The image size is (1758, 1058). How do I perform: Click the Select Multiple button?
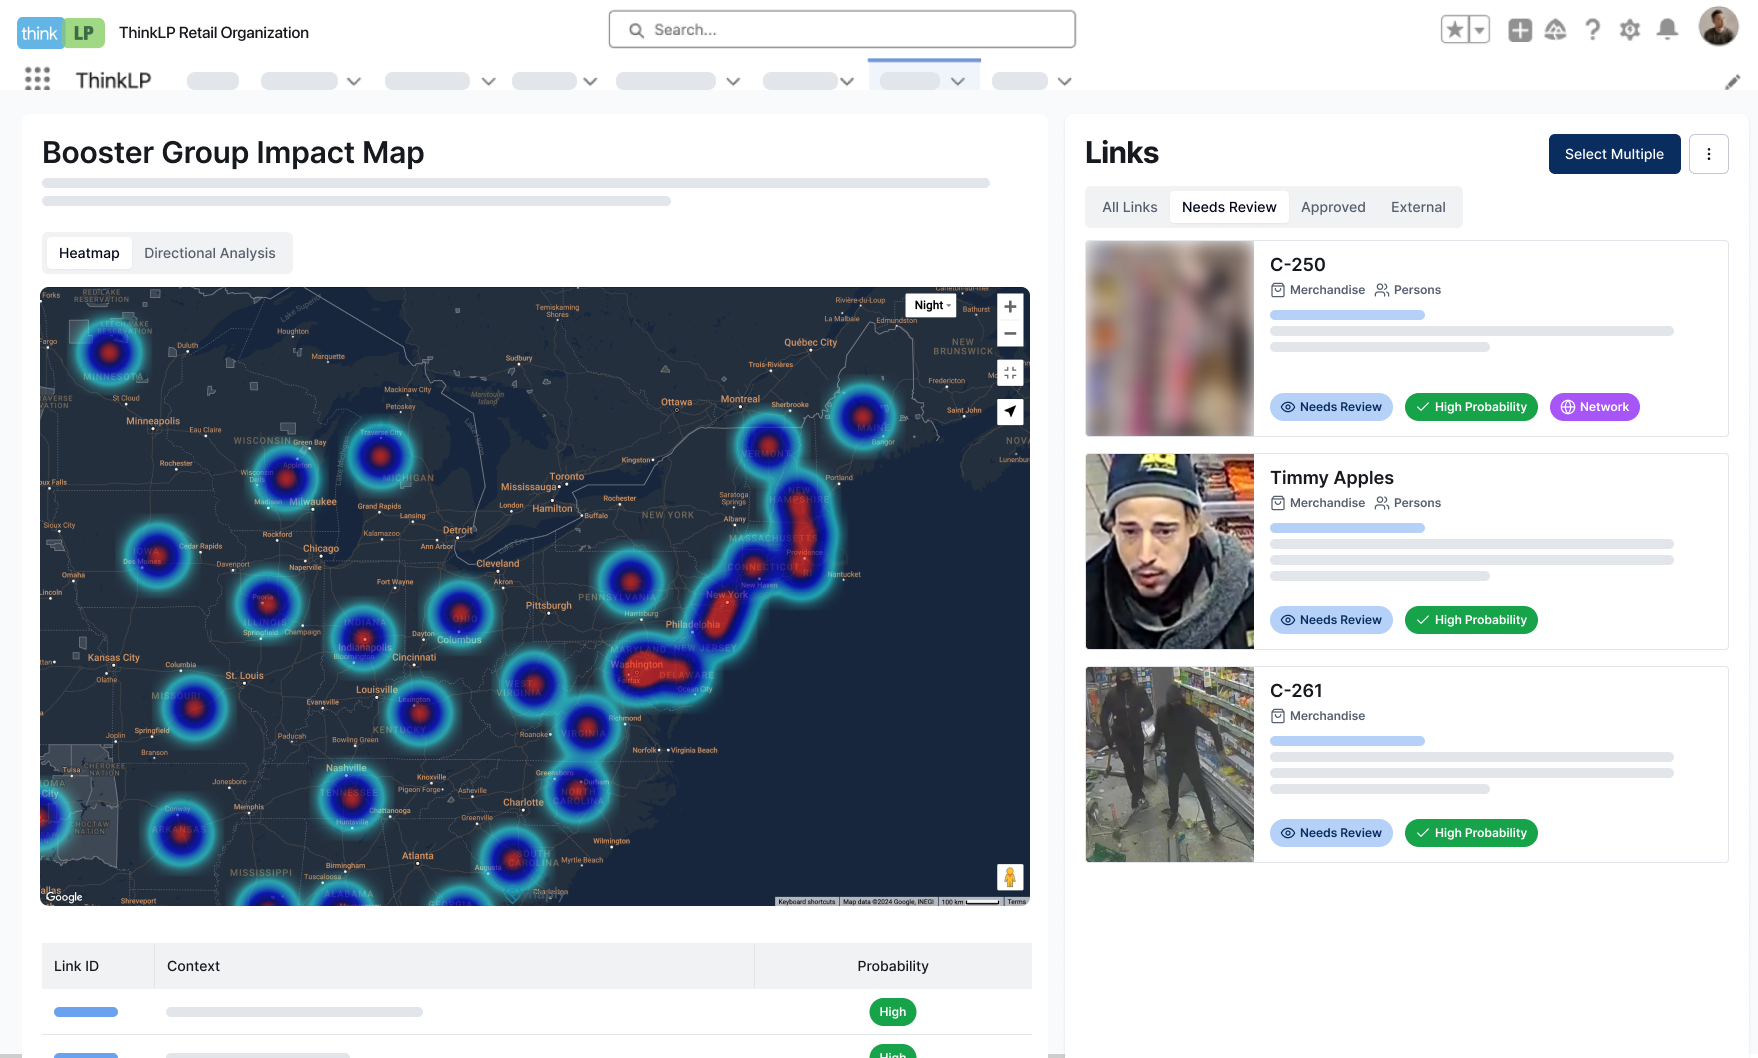click(x=1614, y=154)
